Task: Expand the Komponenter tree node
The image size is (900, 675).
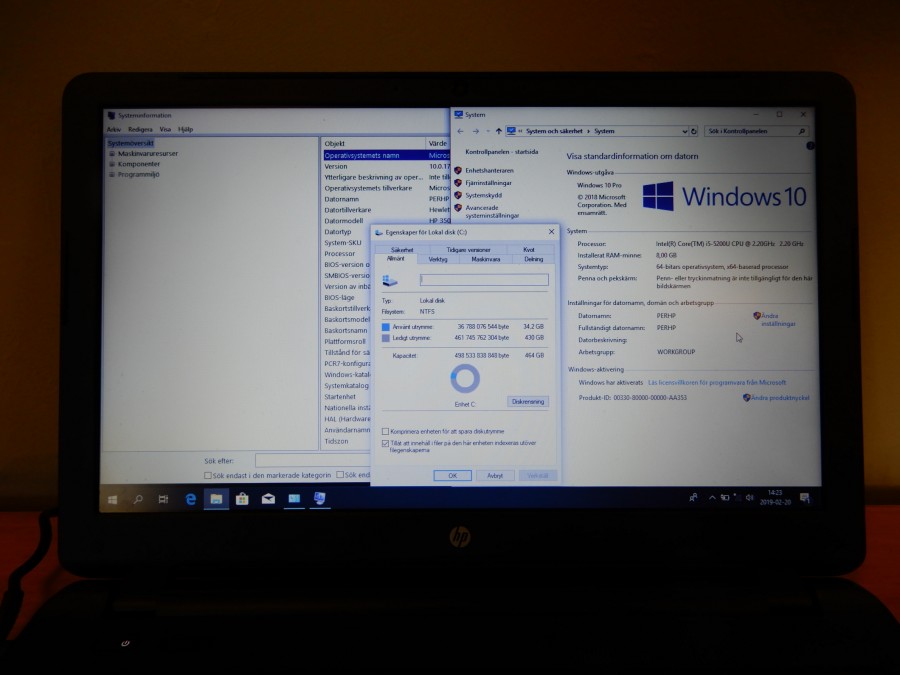Action: 111,164
